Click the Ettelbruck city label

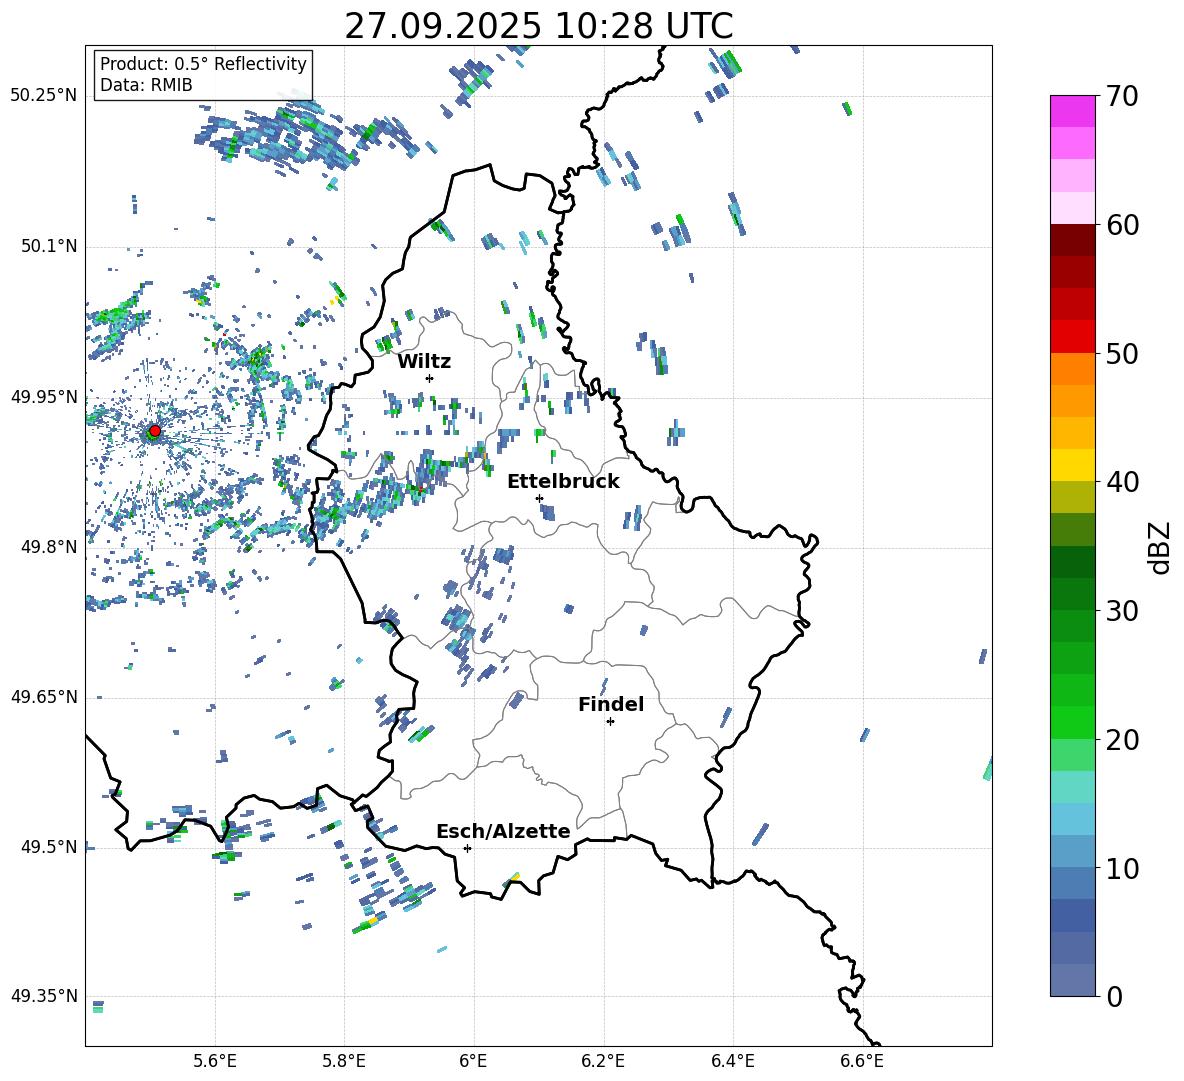[563, 482]
